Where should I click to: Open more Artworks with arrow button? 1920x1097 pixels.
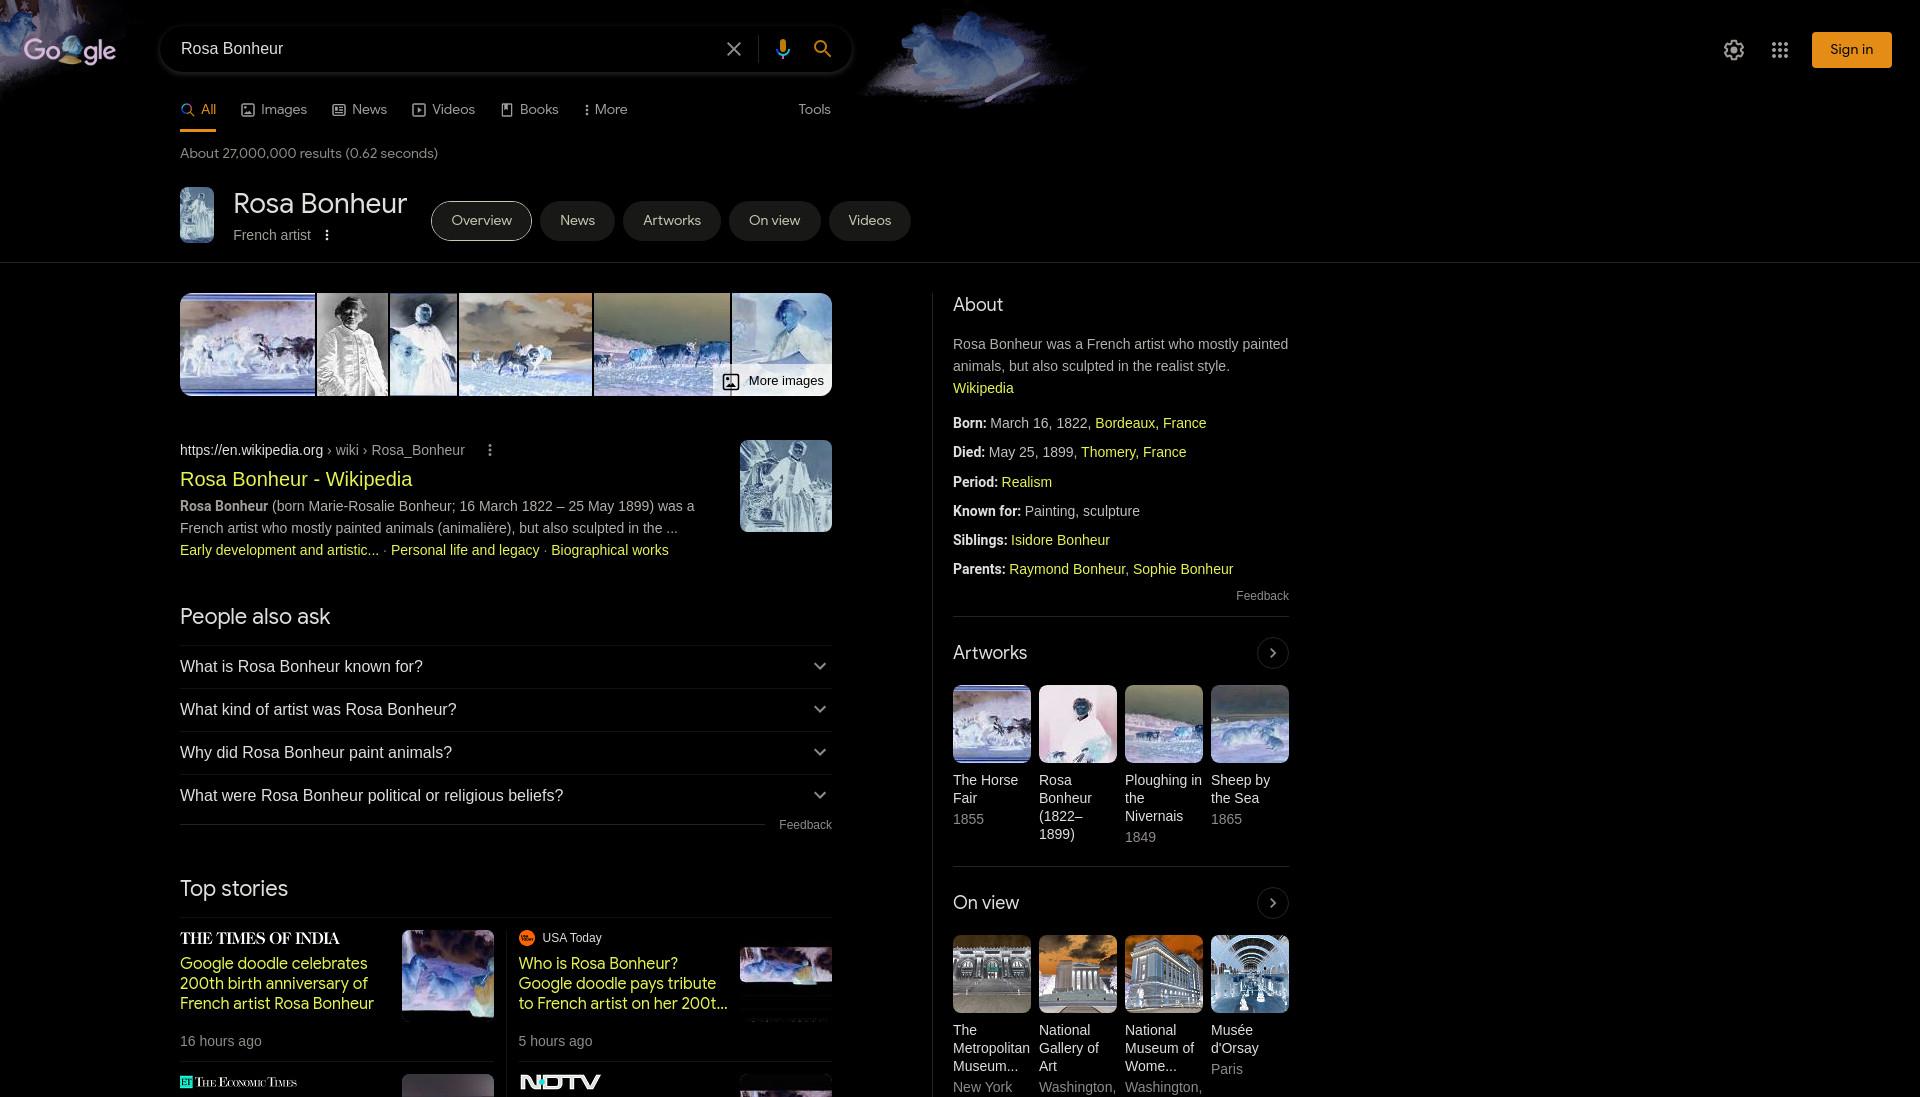click(1272, 653)
